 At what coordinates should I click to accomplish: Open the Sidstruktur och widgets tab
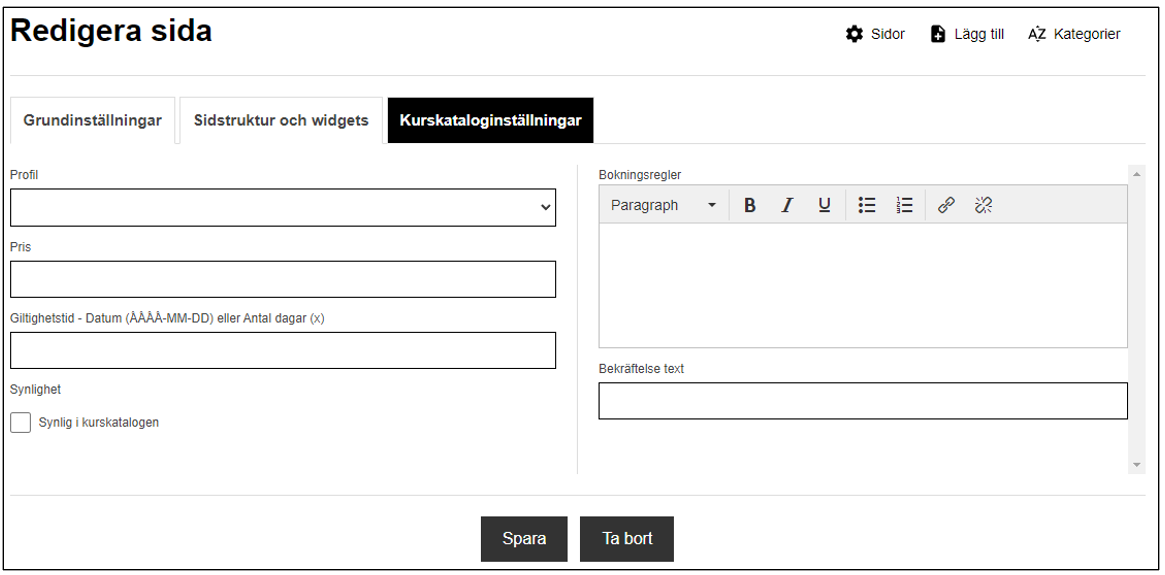point(282,120)
